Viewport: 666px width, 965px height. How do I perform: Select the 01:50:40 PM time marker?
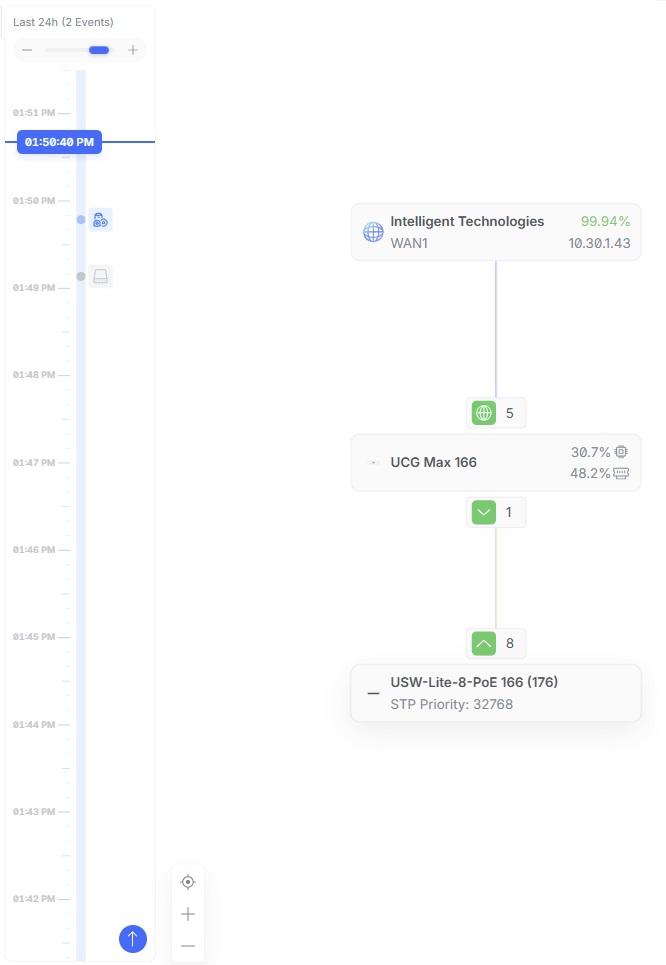59,142
